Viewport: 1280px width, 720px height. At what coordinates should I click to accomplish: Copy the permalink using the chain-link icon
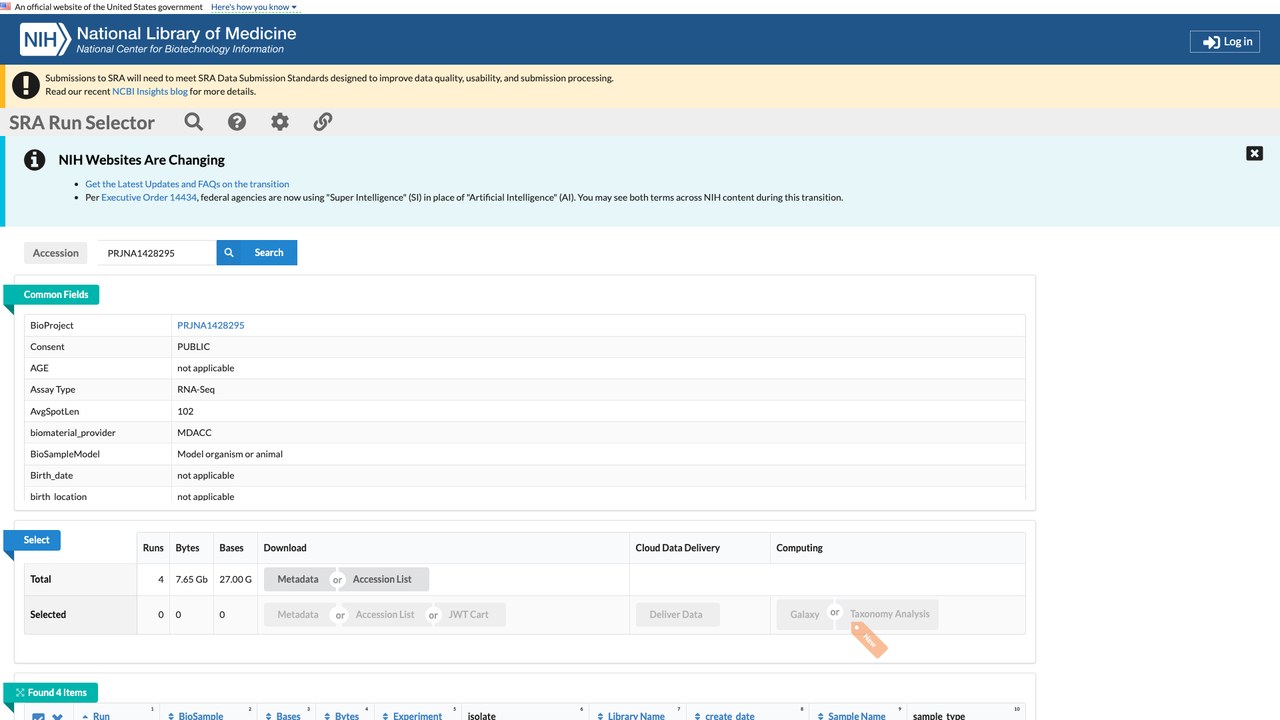click(x=323, y=122)
